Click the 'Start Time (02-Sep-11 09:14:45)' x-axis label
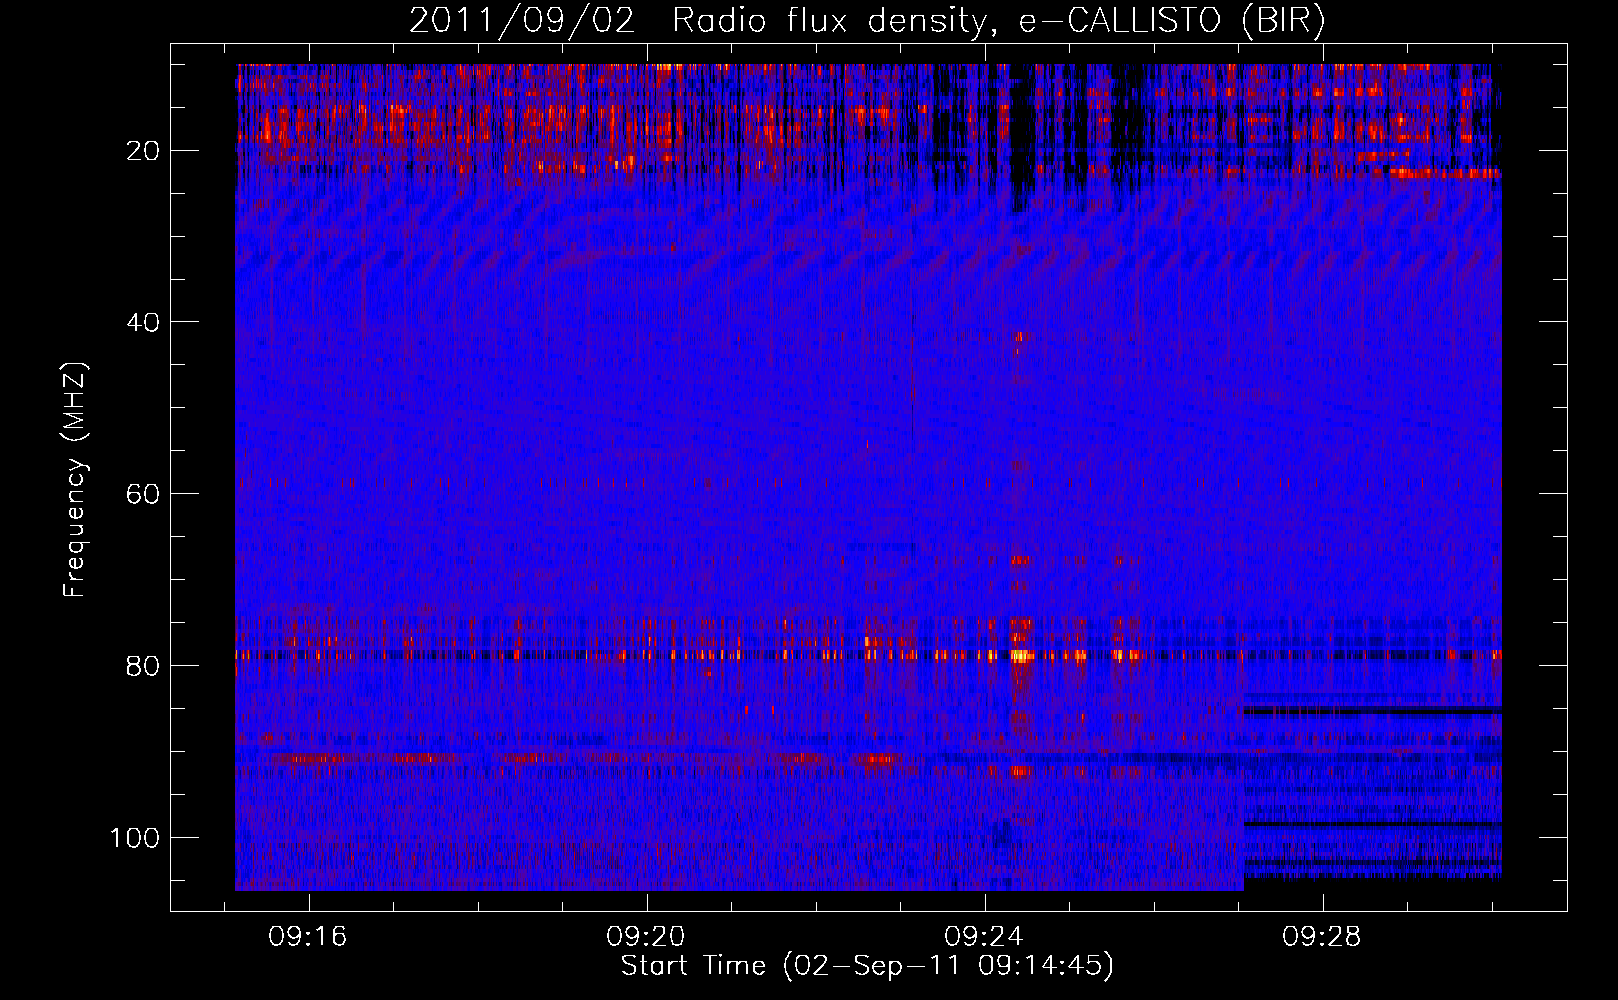This screenshot has height=1000, width=1618. (867, 966)
